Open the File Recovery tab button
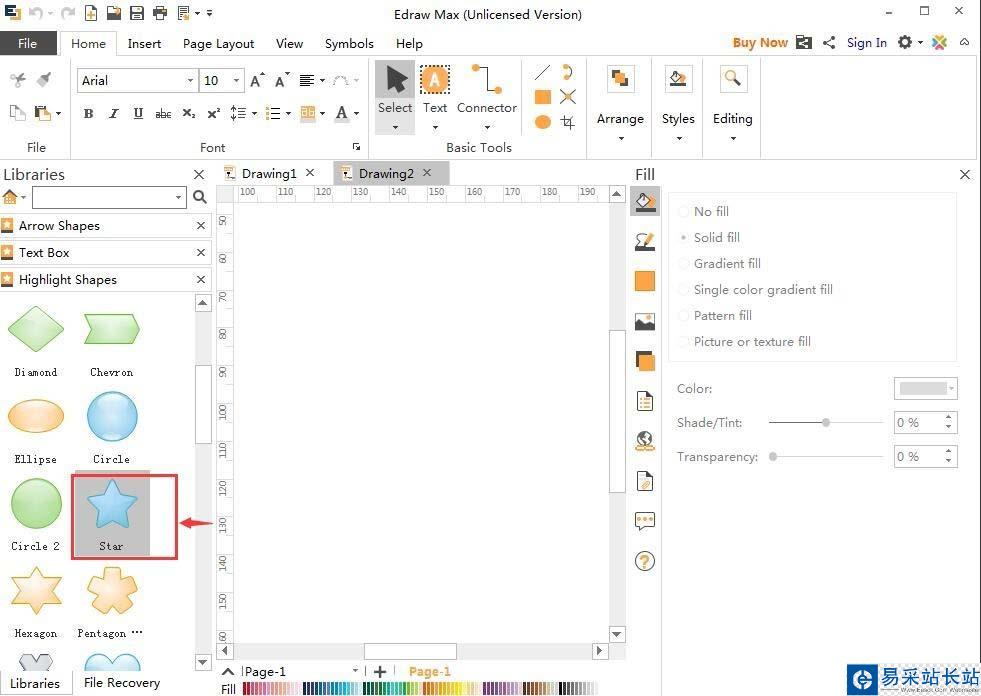 [x=122, y=683]
